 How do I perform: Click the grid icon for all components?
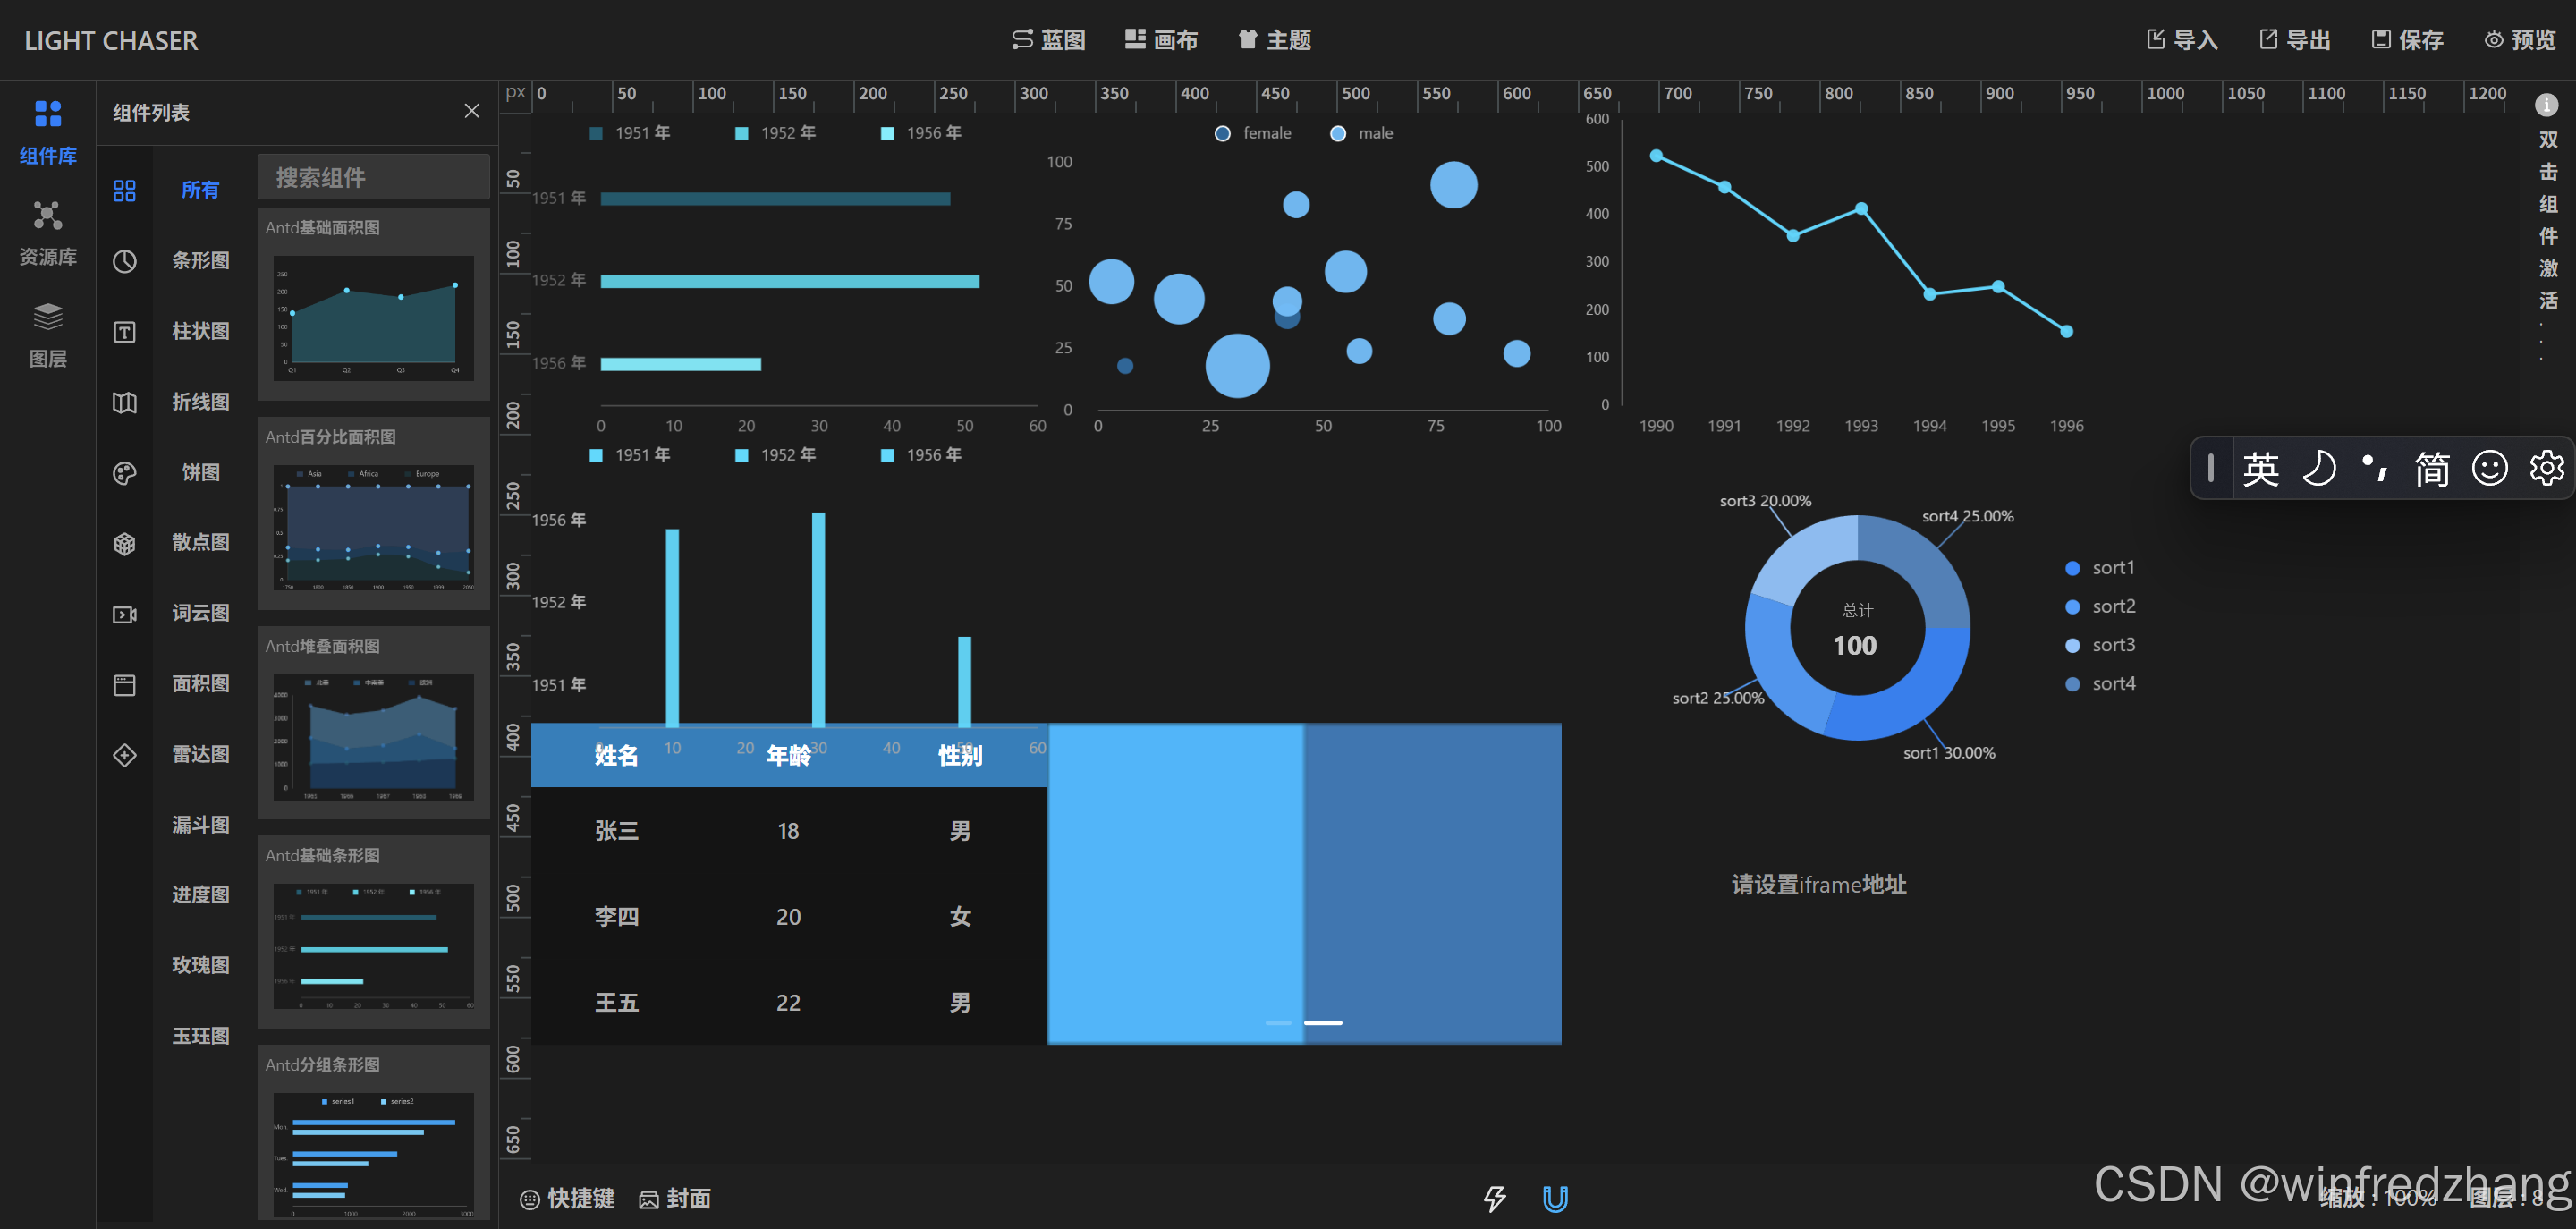[124, 190]
